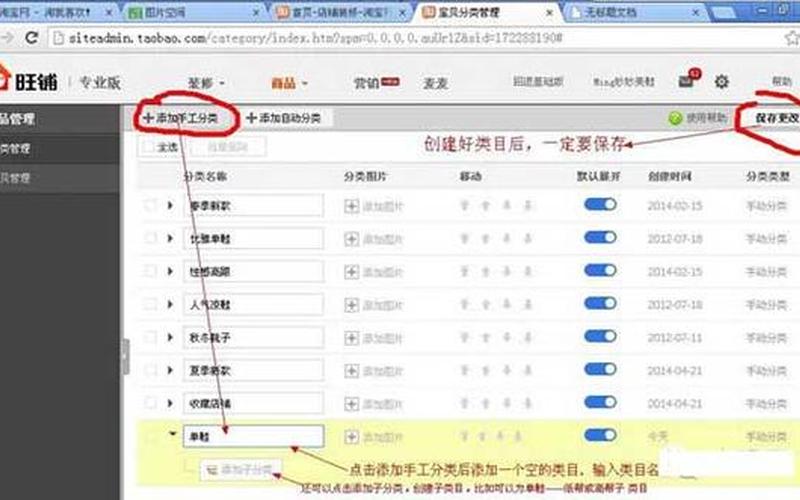Image resolution: width=800 pixels, height=500 pixels.
Task: Click add-image icon for 收藏店铺 row
Action: pyautogui.click(x=351, y=404)
